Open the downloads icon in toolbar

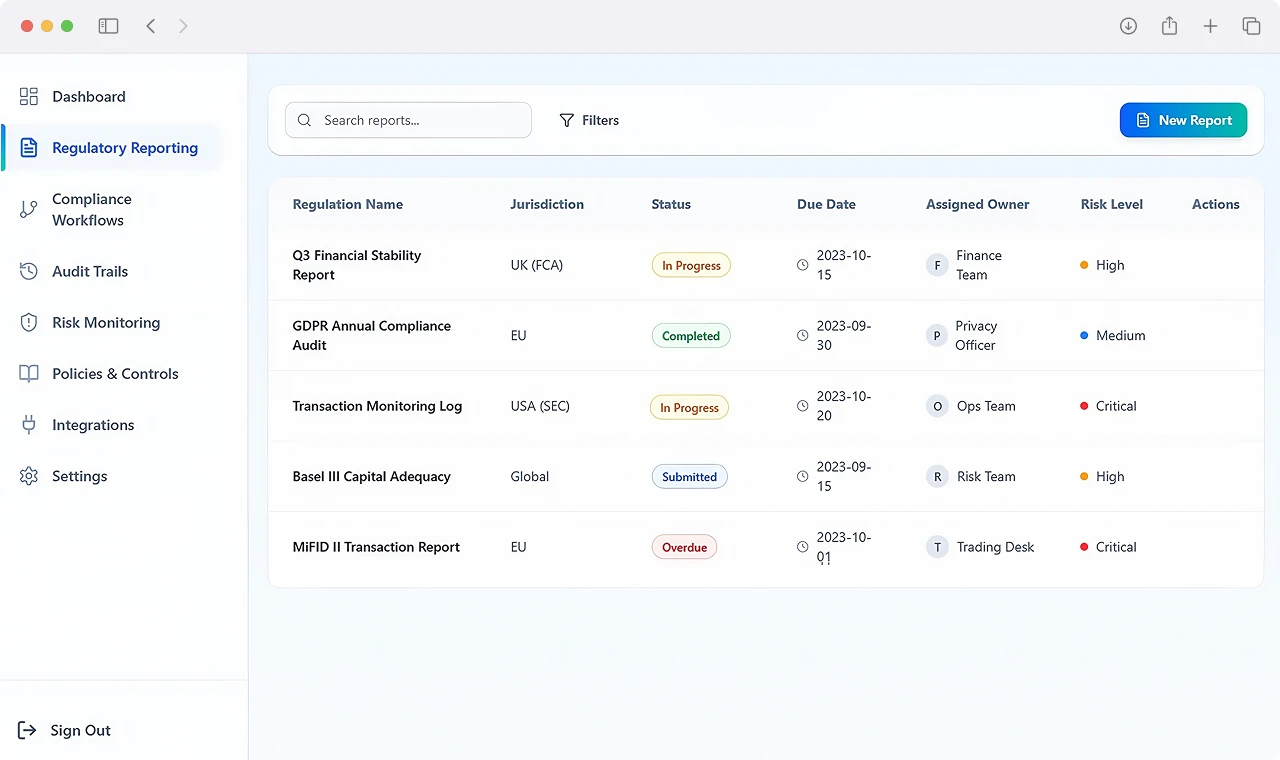pyautogui.click(x=1128, y=26)
